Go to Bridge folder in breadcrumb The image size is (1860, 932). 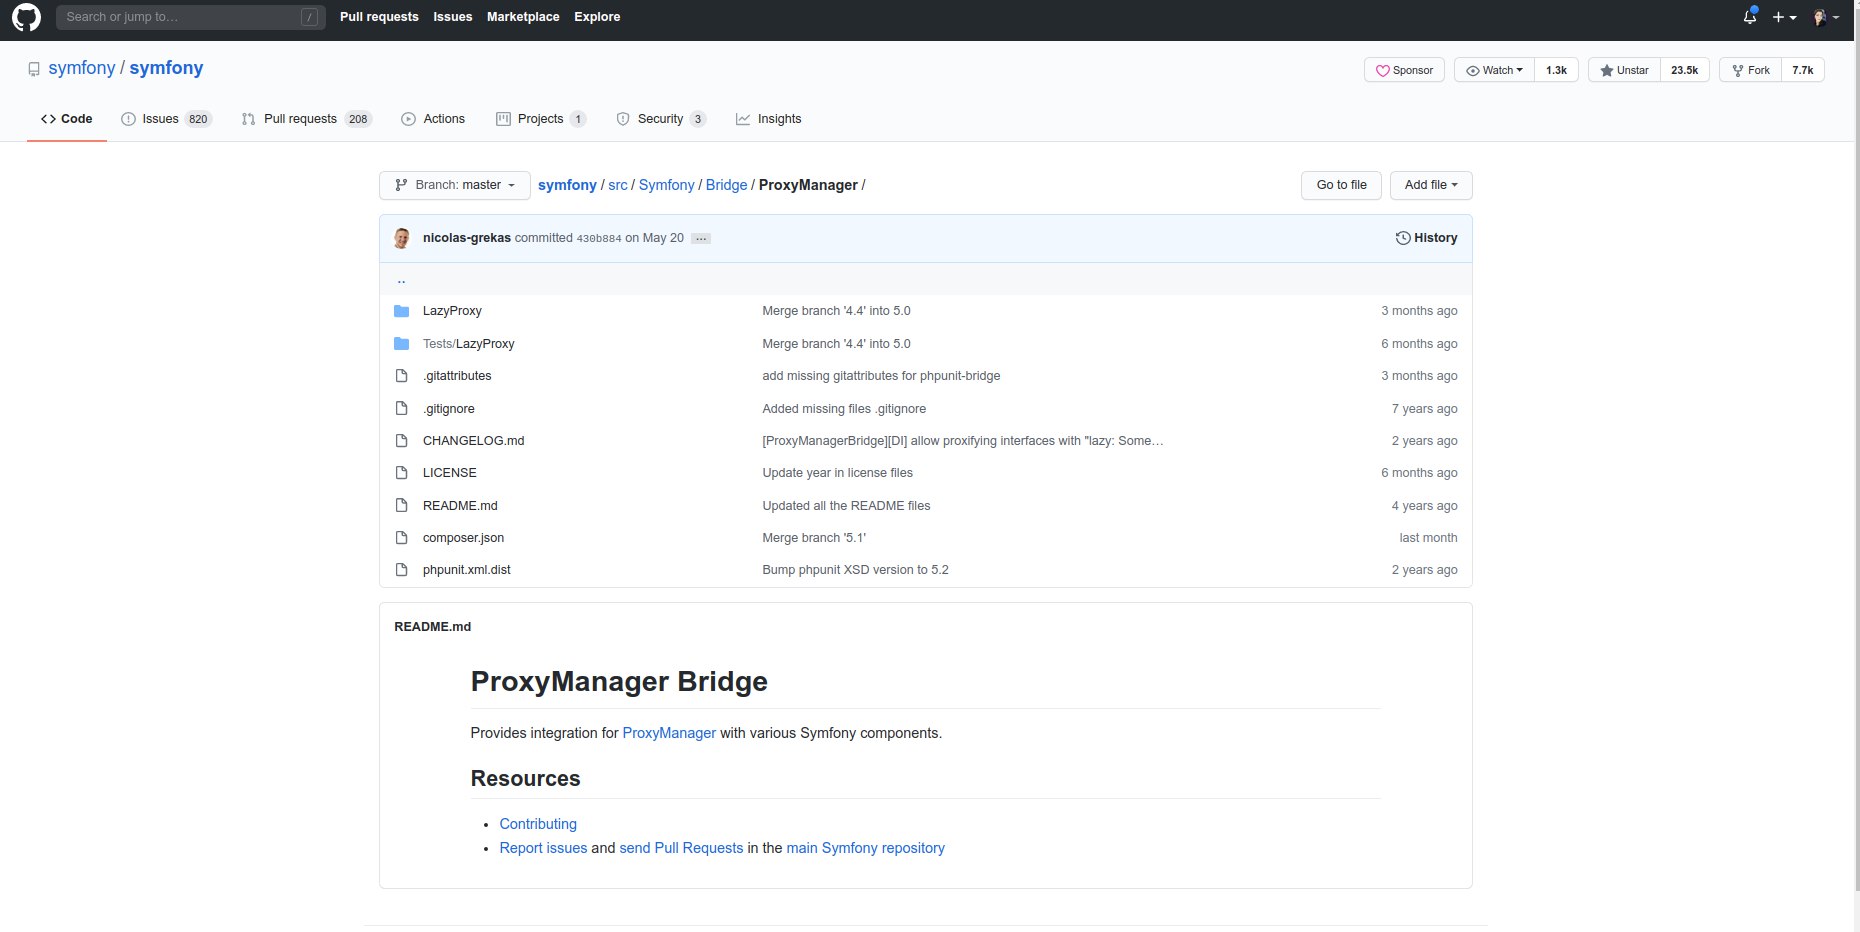726,185
